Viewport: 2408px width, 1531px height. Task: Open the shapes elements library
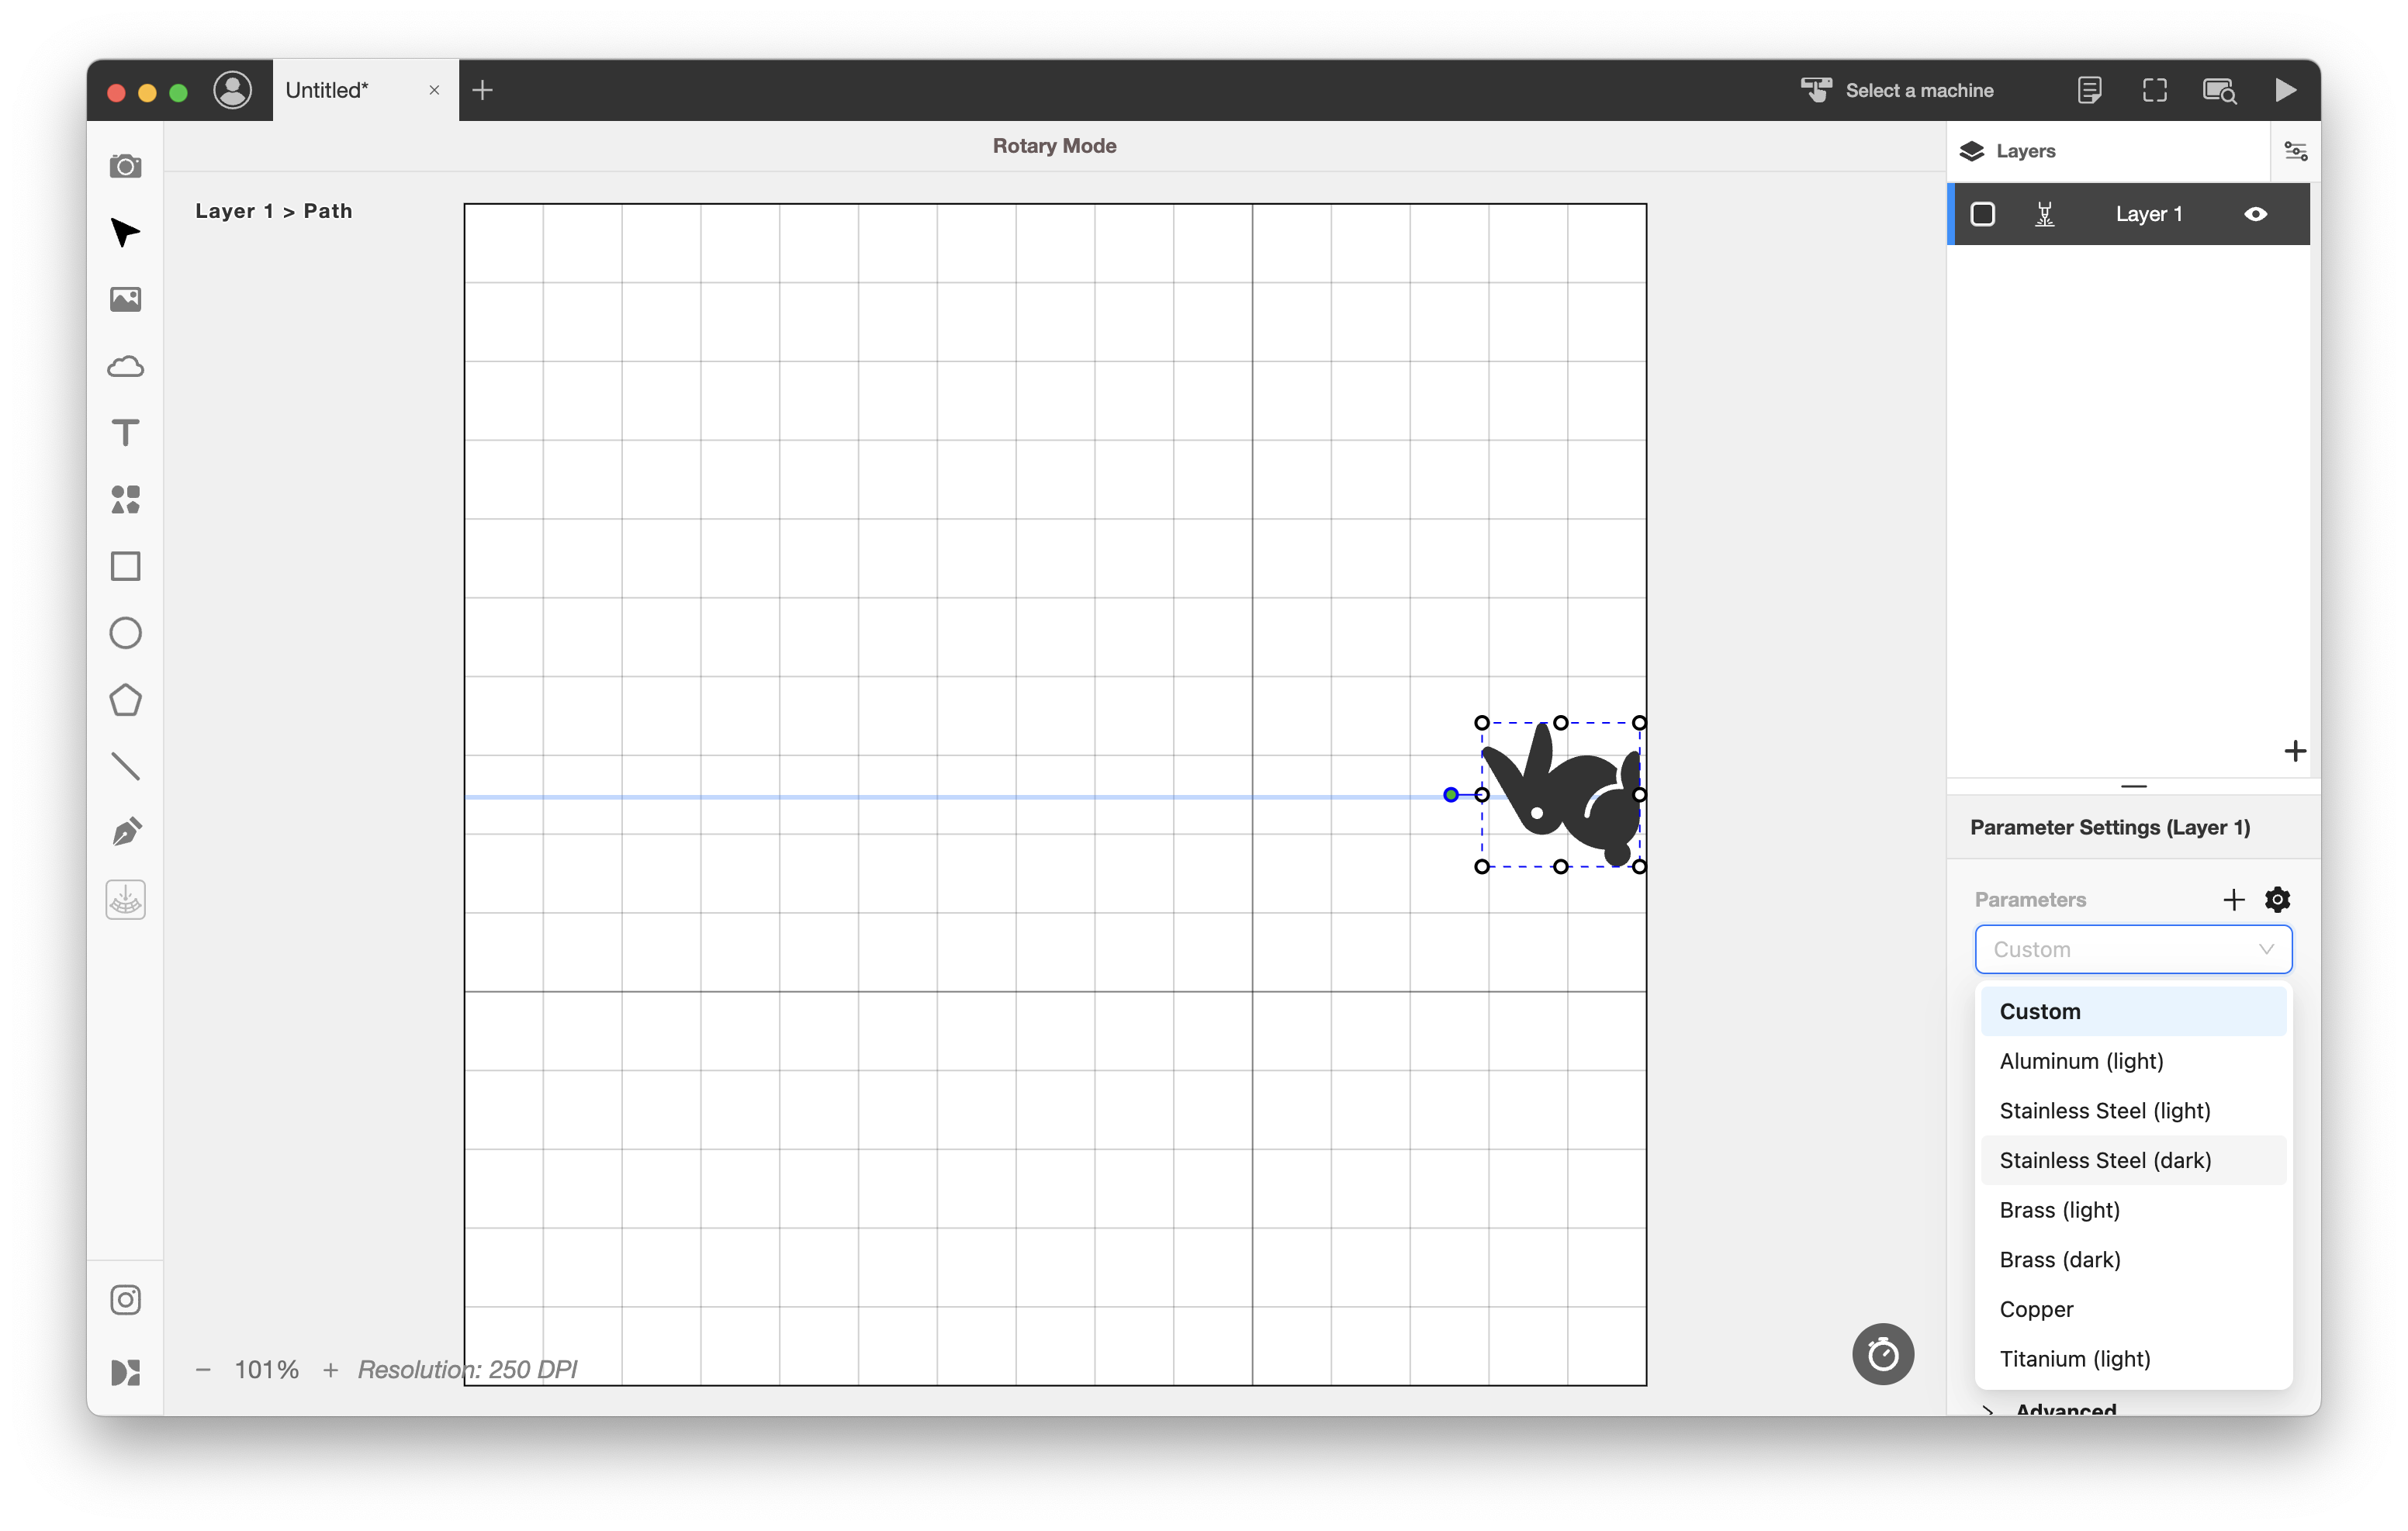[x=125, y=499]
